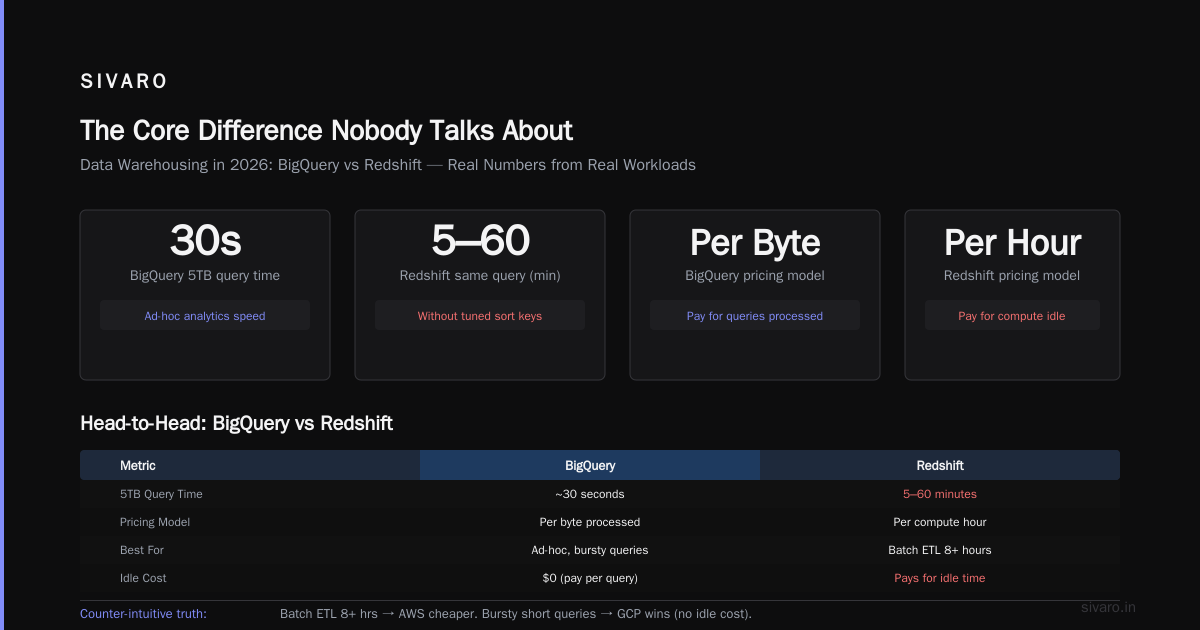Click the 'Pay for queries processed' badge
The image size is (1200, 630).
(755, 316)
